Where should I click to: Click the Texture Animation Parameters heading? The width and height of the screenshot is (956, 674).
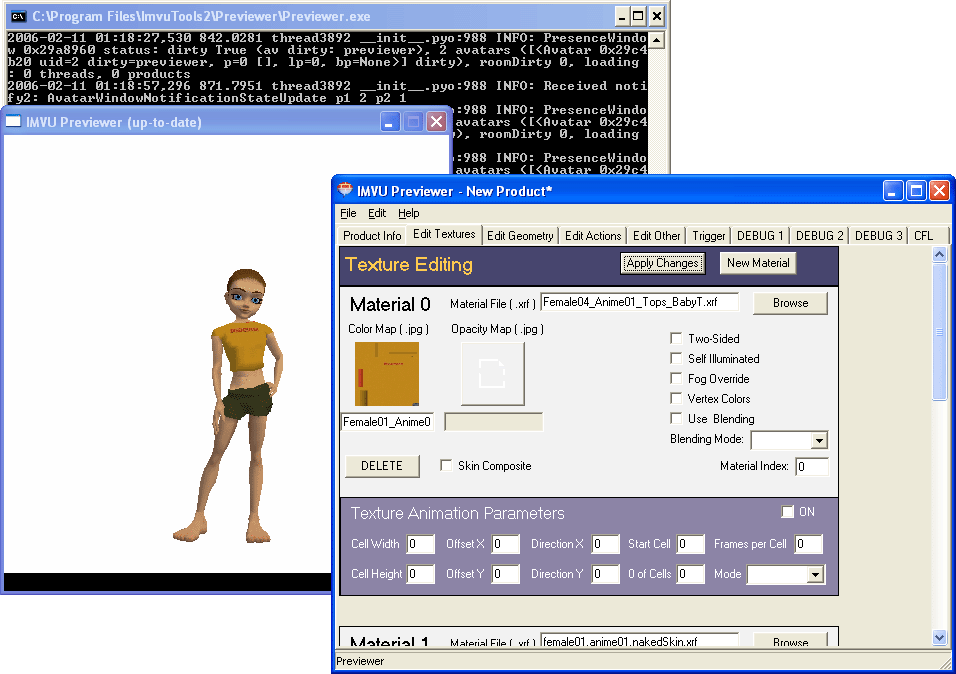pos(458,514)
